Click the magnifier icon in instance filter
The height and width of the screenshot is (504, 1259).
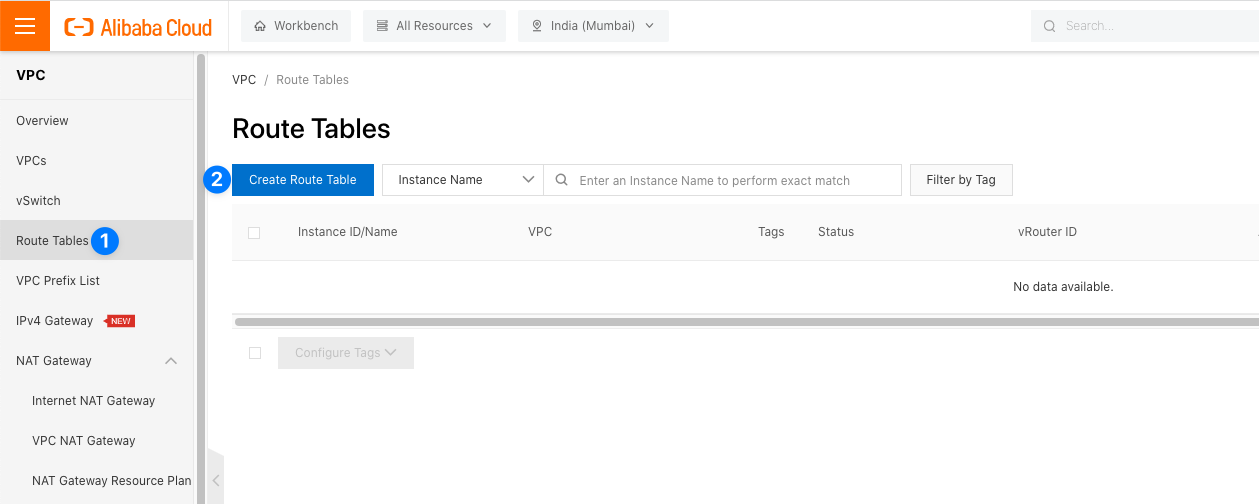click(x=562, y=180)
